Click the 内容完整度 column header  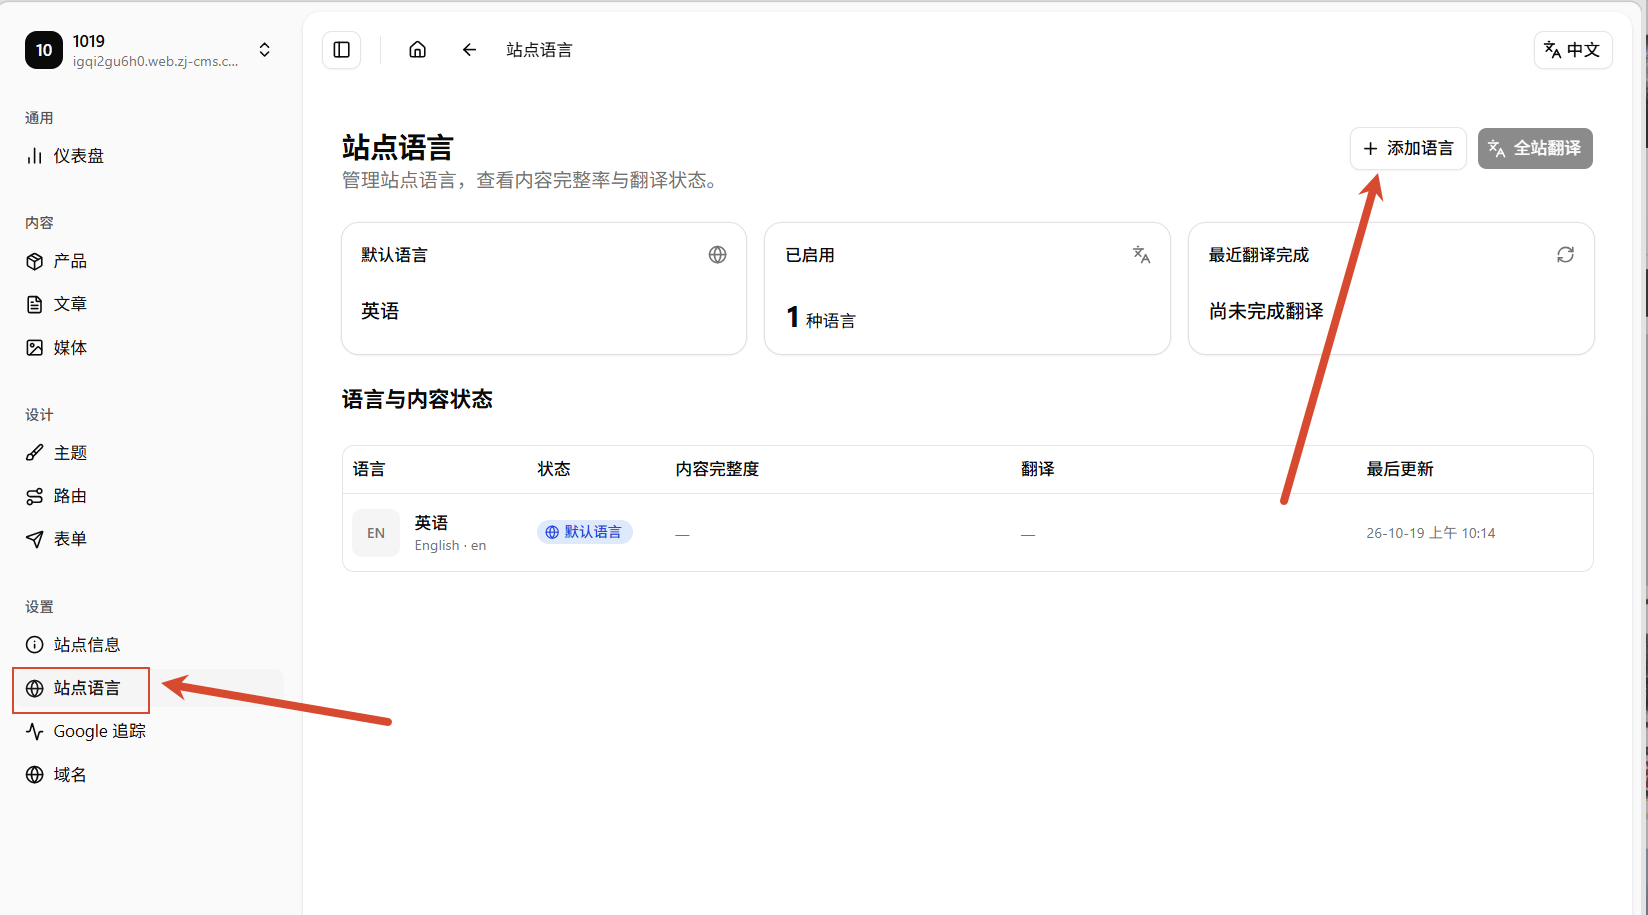(x=717, y=469)
